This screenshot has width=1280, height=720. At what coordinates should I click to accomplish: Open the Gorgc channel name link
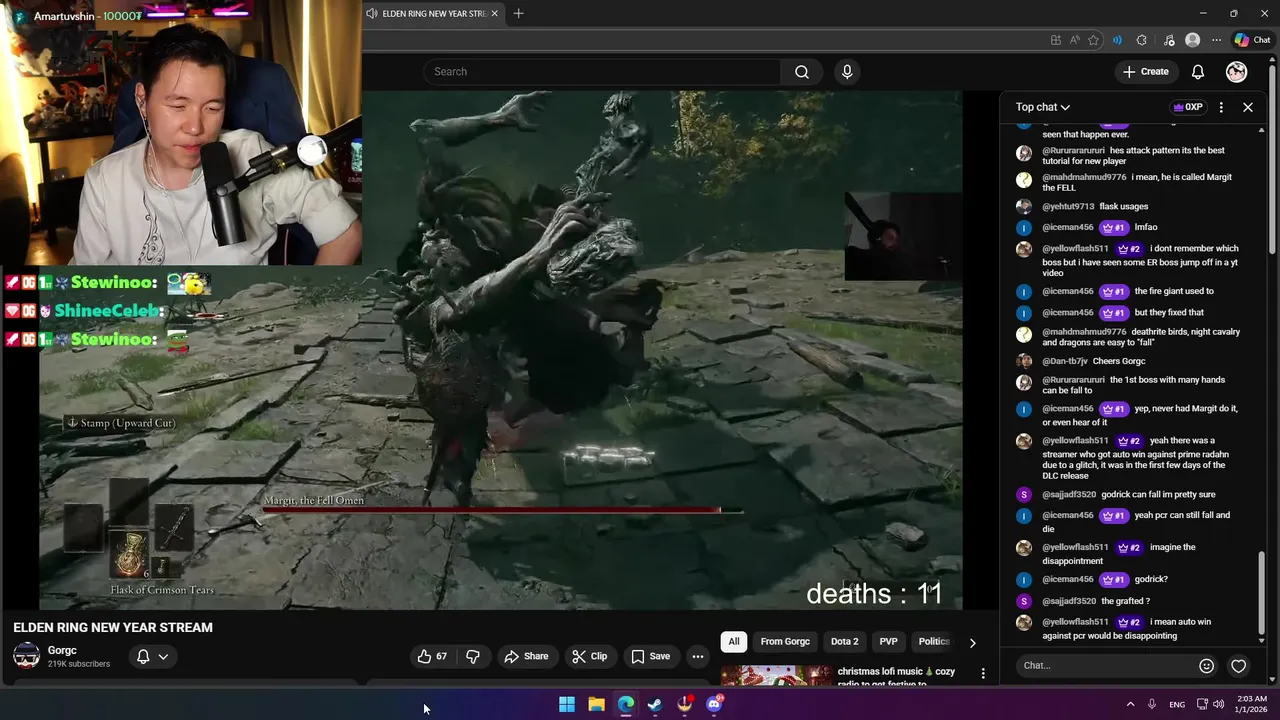[x=62, y=650]
